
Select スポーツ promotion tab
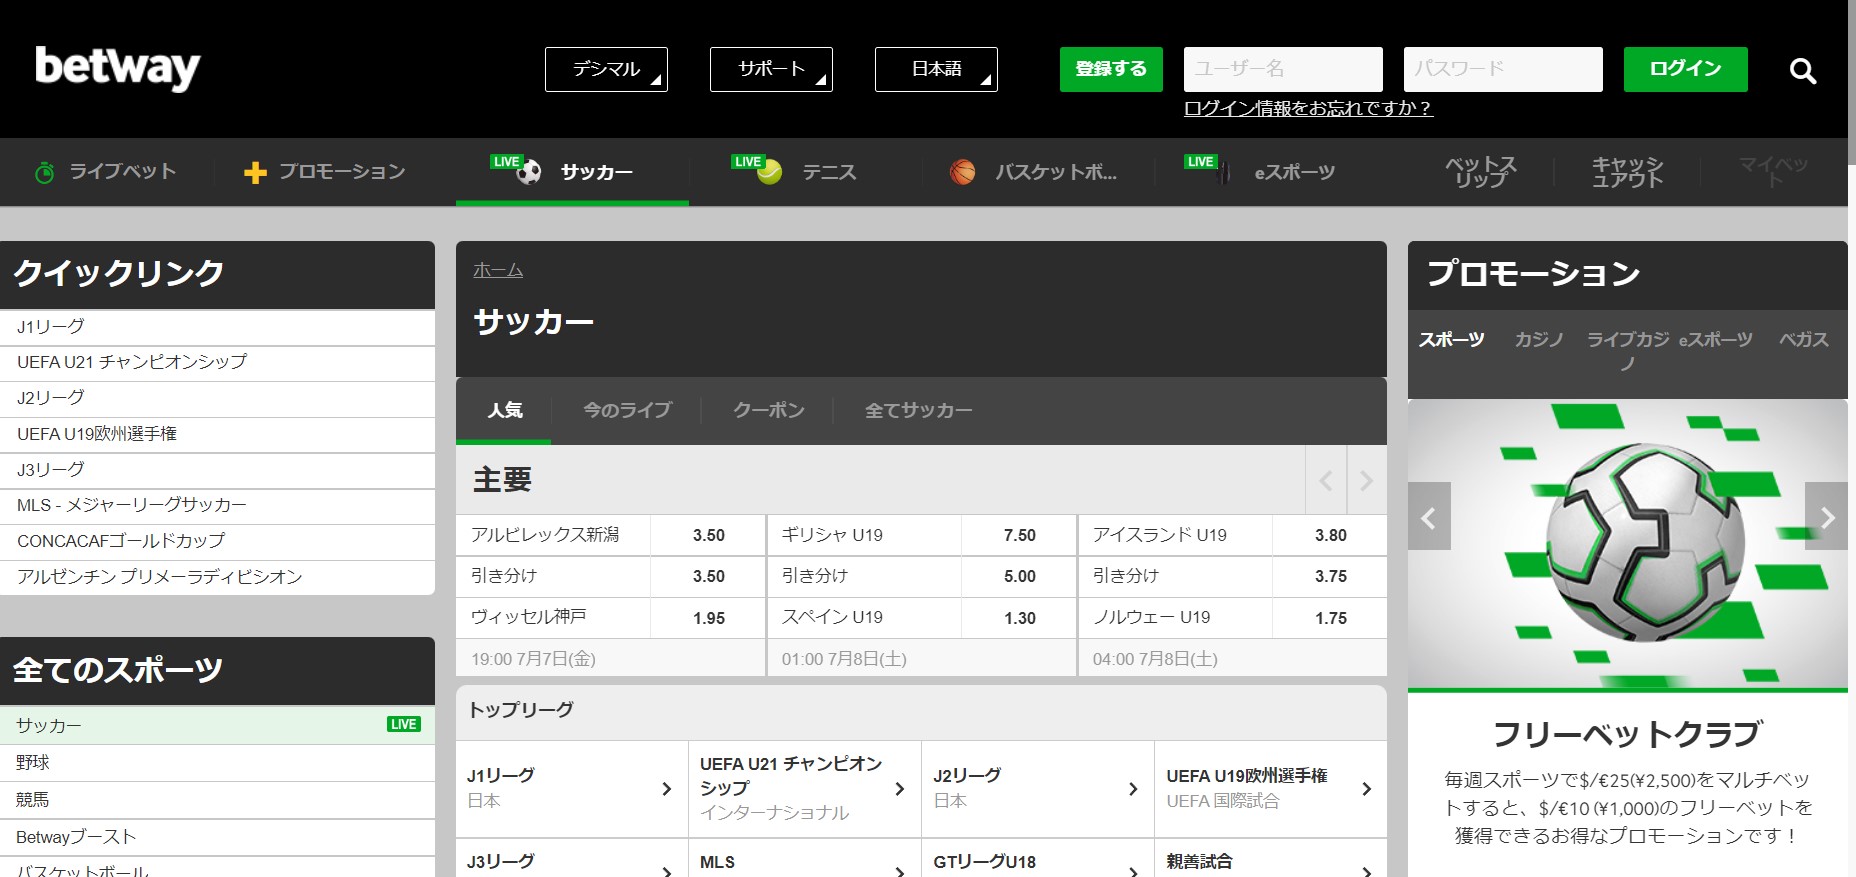pos(1451,340)
